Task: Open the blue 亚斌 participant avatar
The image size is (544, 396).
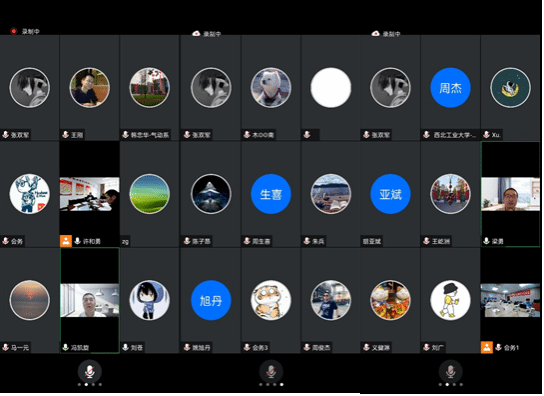Action: 390,194
